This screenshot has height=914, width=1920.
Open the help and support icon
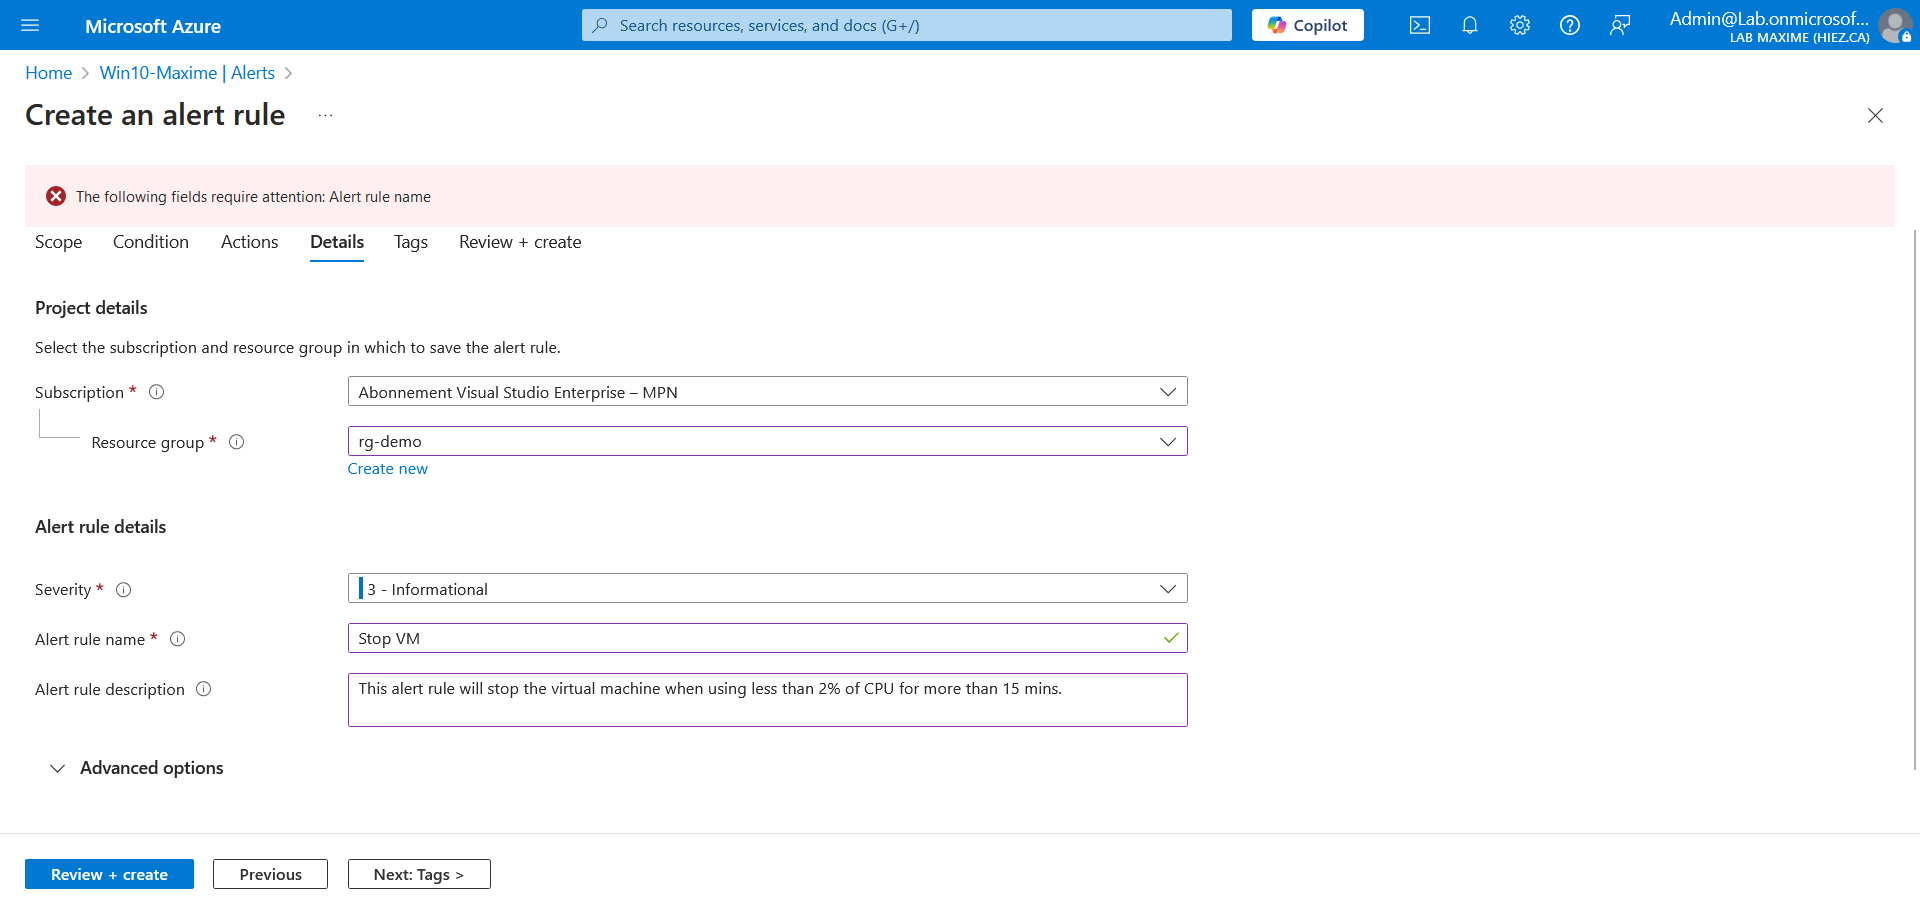click(x=1569, y=25)
